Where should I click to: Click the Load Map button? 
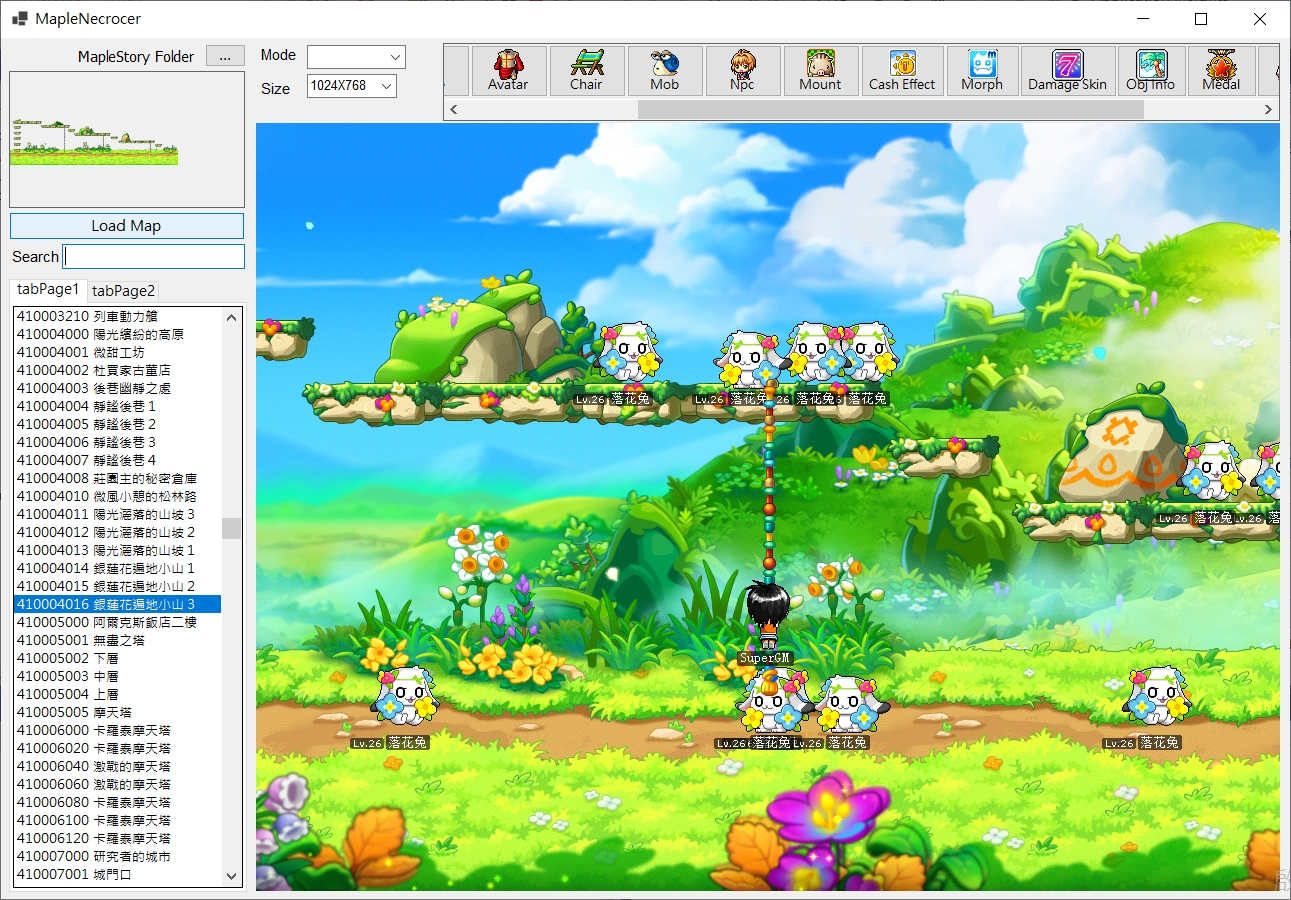[x=127, y=226]
